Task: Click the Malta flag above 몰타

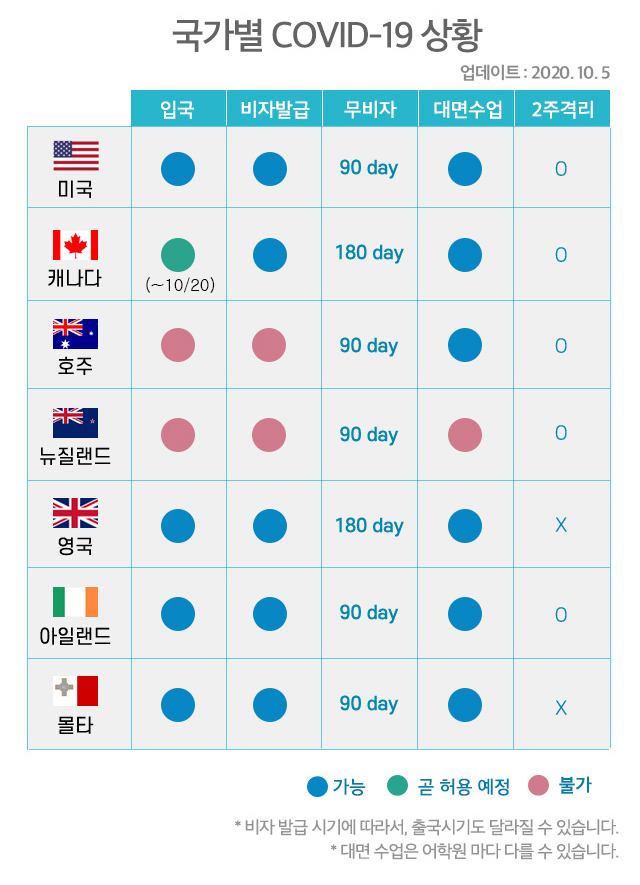Action: 76,691
